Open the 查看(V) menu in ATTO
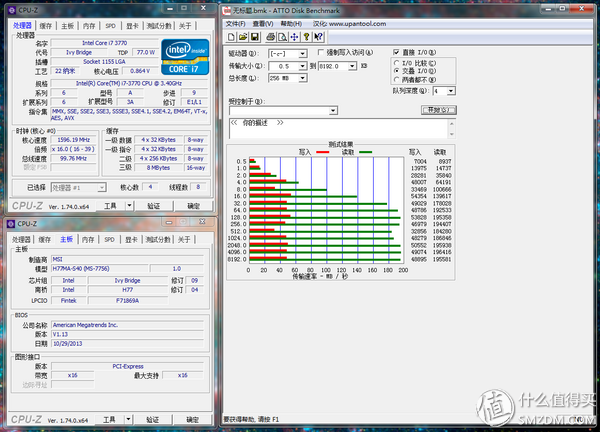This screenshot has width=600, height=432. pyautogui.click(x=263, y=24)
